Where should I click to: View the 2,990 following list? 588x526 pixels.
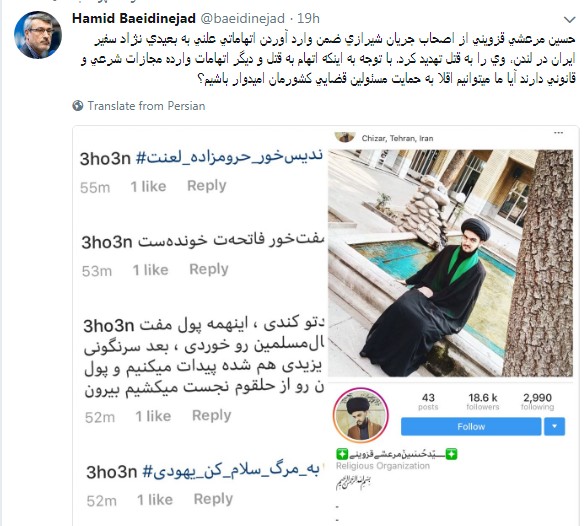tap(537, 402)
